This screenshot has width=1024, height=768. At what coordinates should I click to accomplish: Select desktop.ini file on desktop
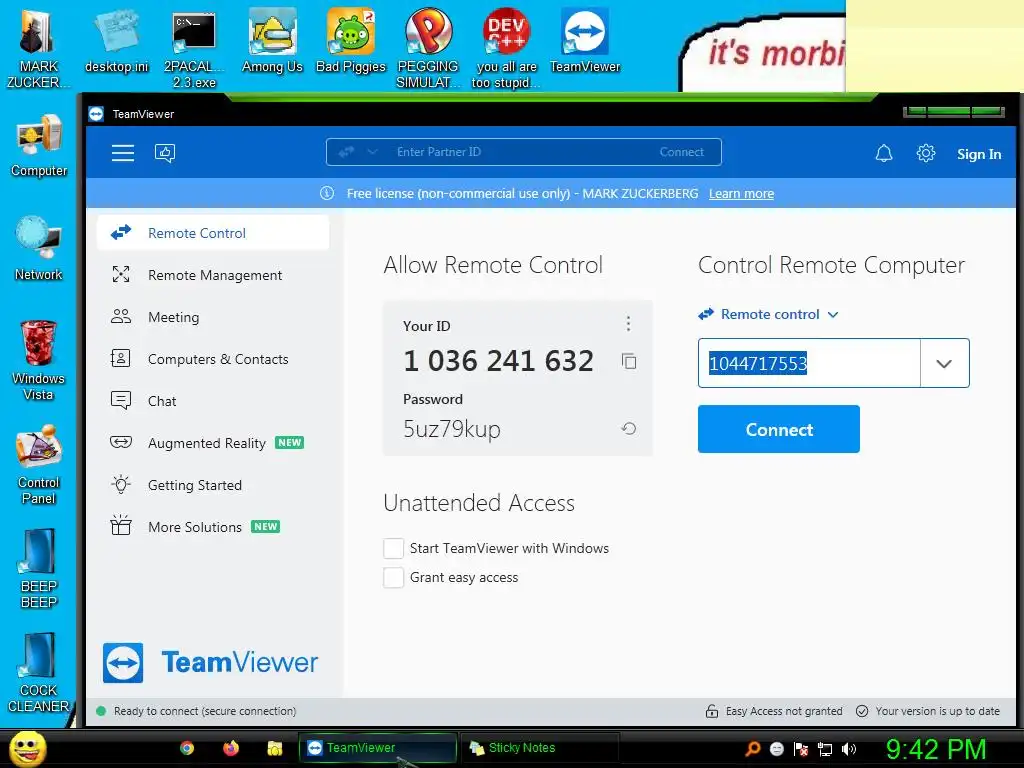tap(116, 40)
